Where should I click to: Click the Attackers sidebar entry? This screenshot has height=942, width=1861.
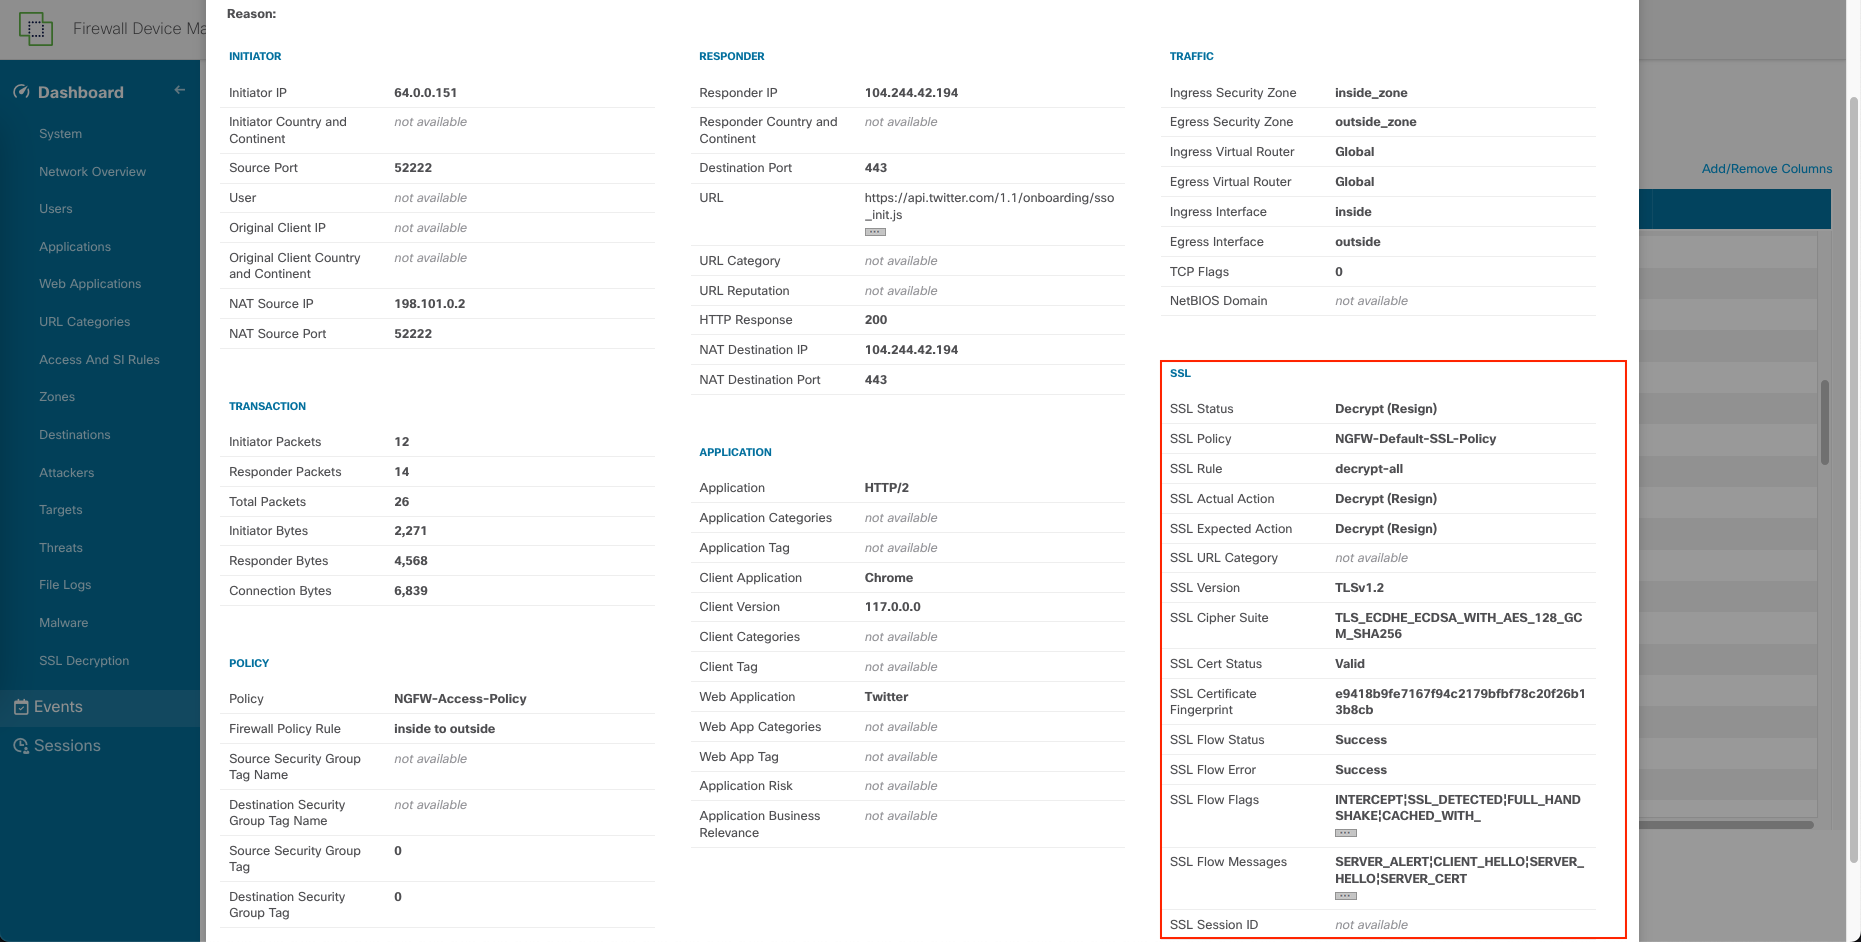click(66, 473)
